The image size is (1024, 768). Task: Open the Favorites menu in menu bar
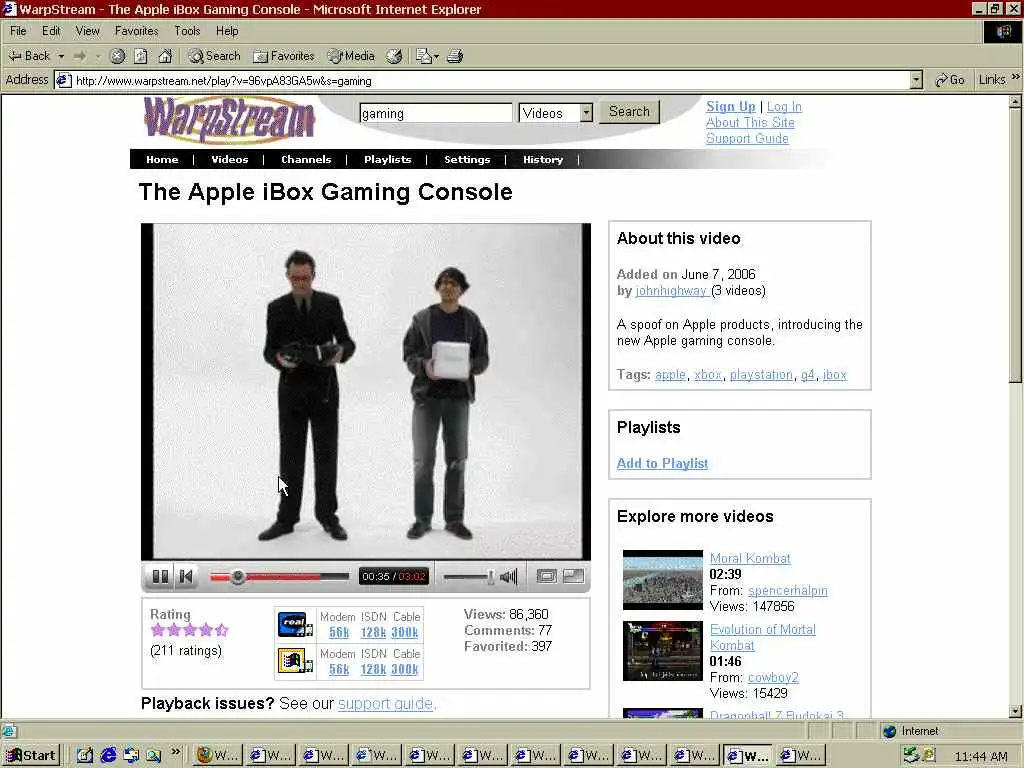136,31
